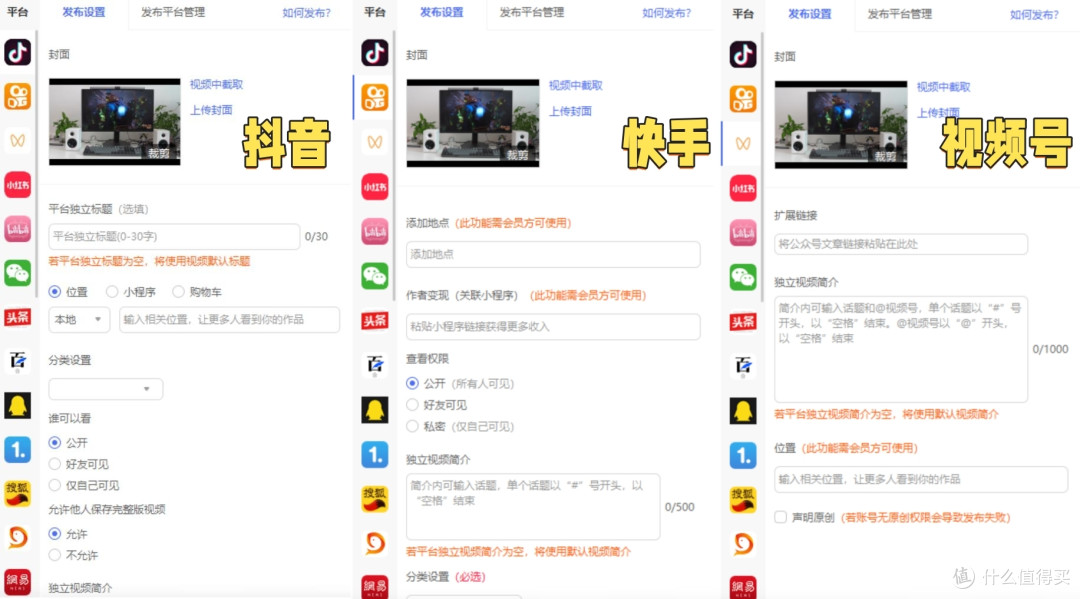Viewport: 1080px width, 599px height.
Task: Select butterfly Video Channel icon in right sidebar
Action: click(x=743, y=143)
